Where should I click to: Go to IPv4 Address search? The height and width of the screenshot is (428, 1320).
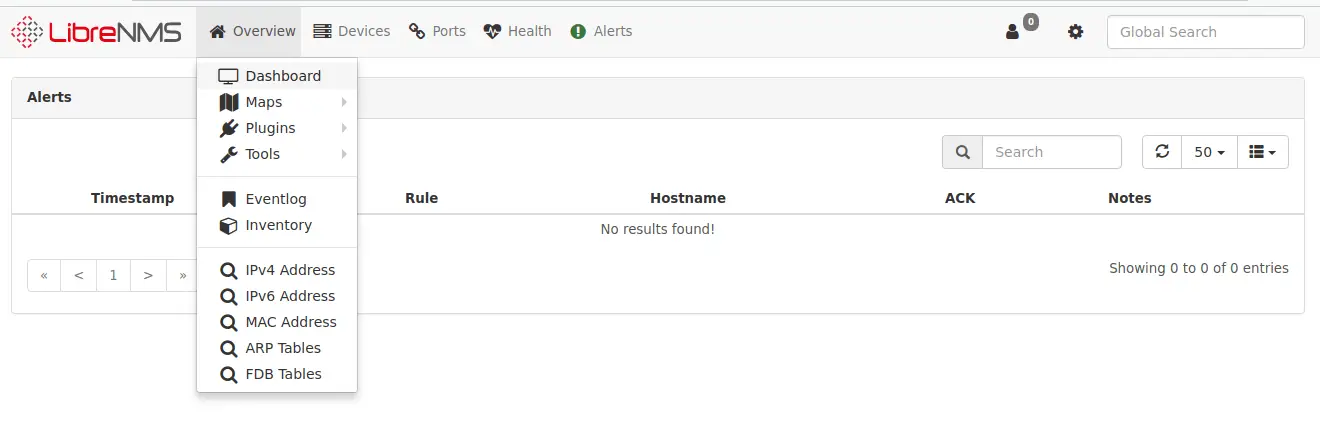277,270
